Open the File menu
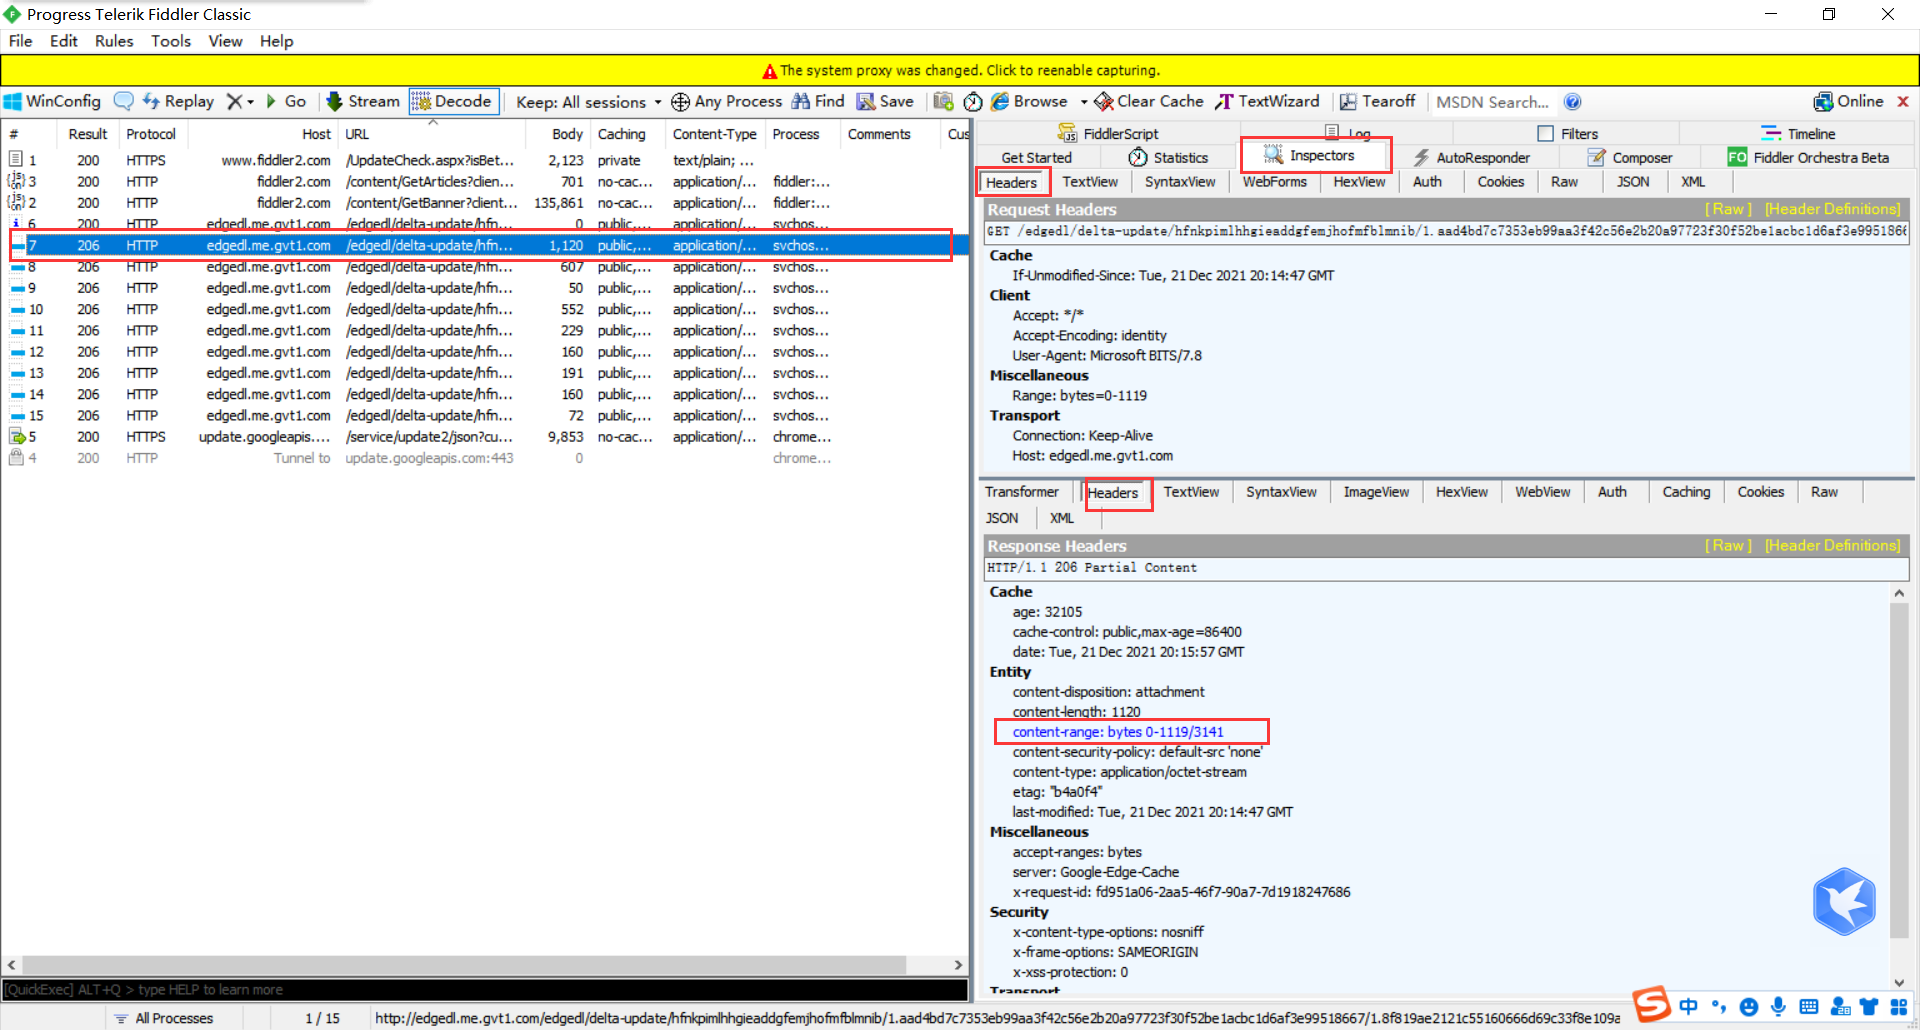This screenshot has width=1920, height=1030. (x=20, y=41)
